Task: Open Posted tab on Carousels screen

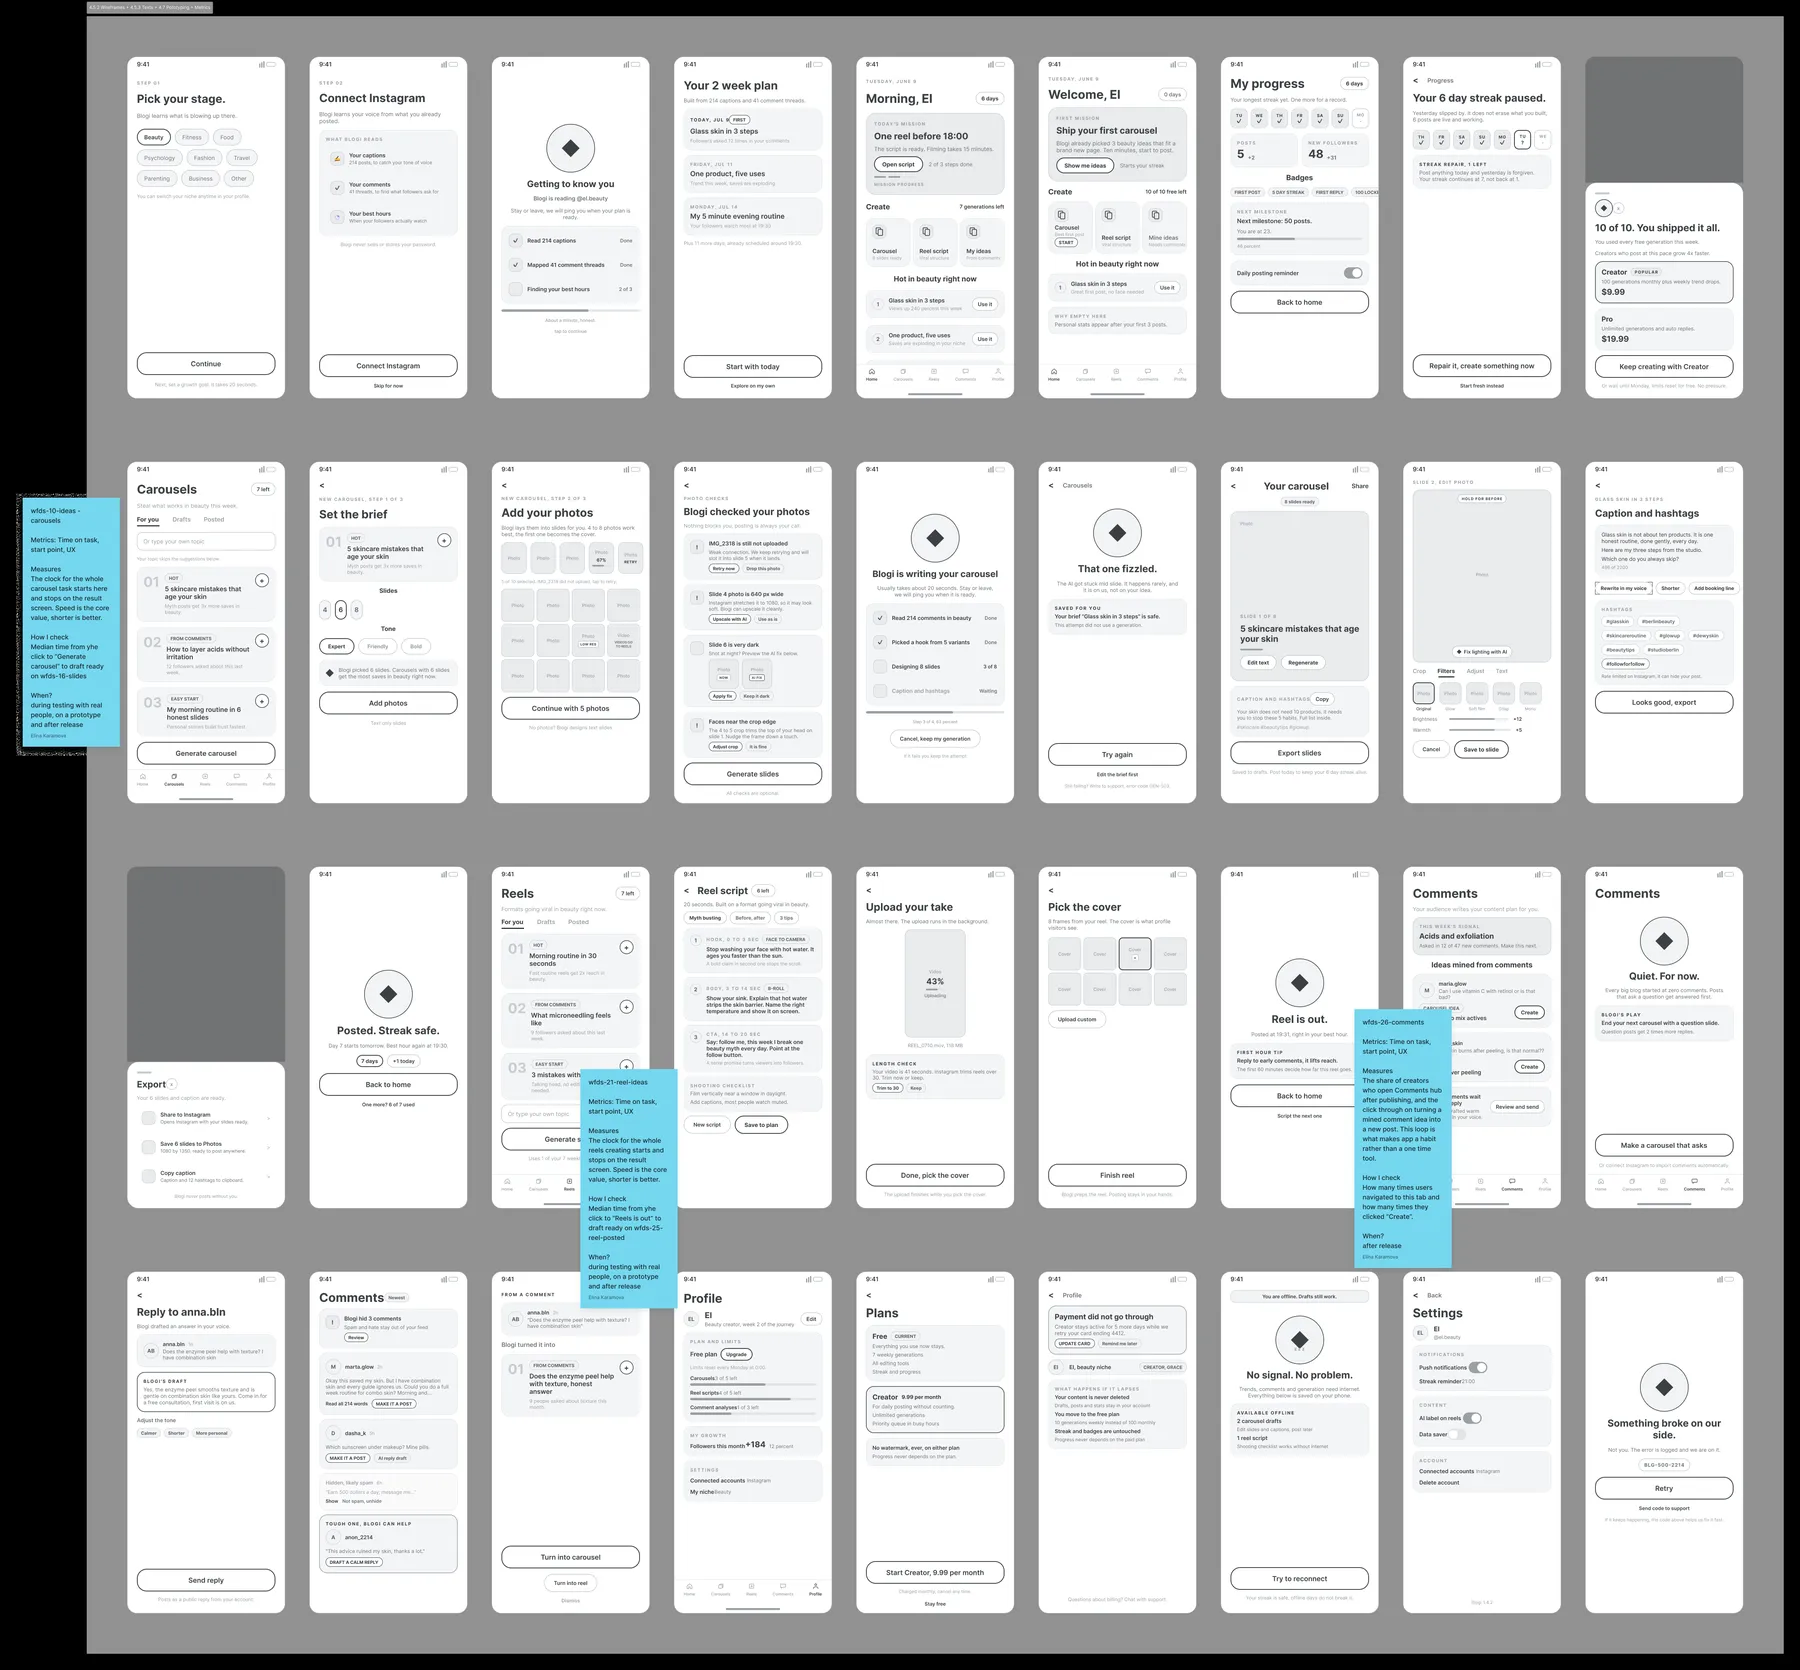Action: pos(214,520)
